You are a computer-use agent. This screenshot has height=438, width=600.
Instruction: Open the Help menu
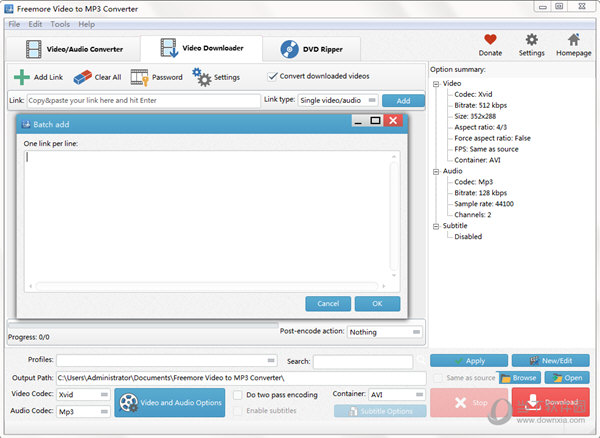pos(86,24)
